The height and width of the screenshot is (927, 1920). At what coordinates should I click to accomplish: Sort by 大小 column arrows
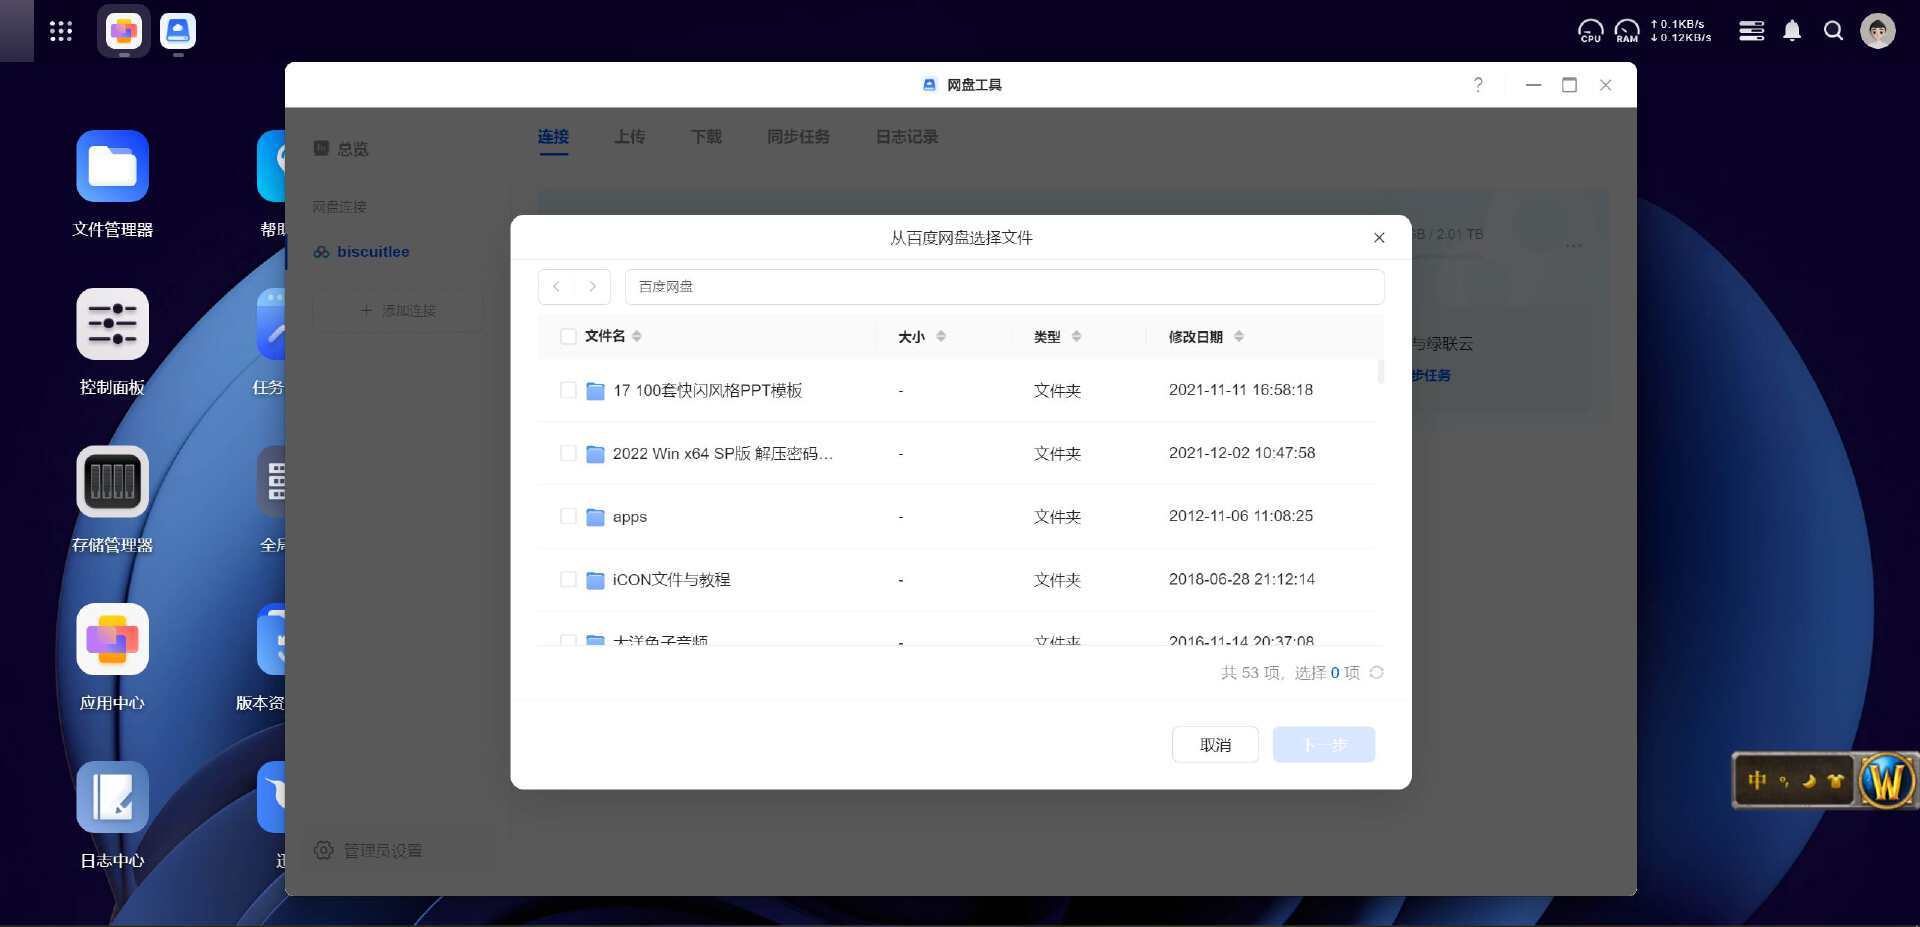click(941, 336)
